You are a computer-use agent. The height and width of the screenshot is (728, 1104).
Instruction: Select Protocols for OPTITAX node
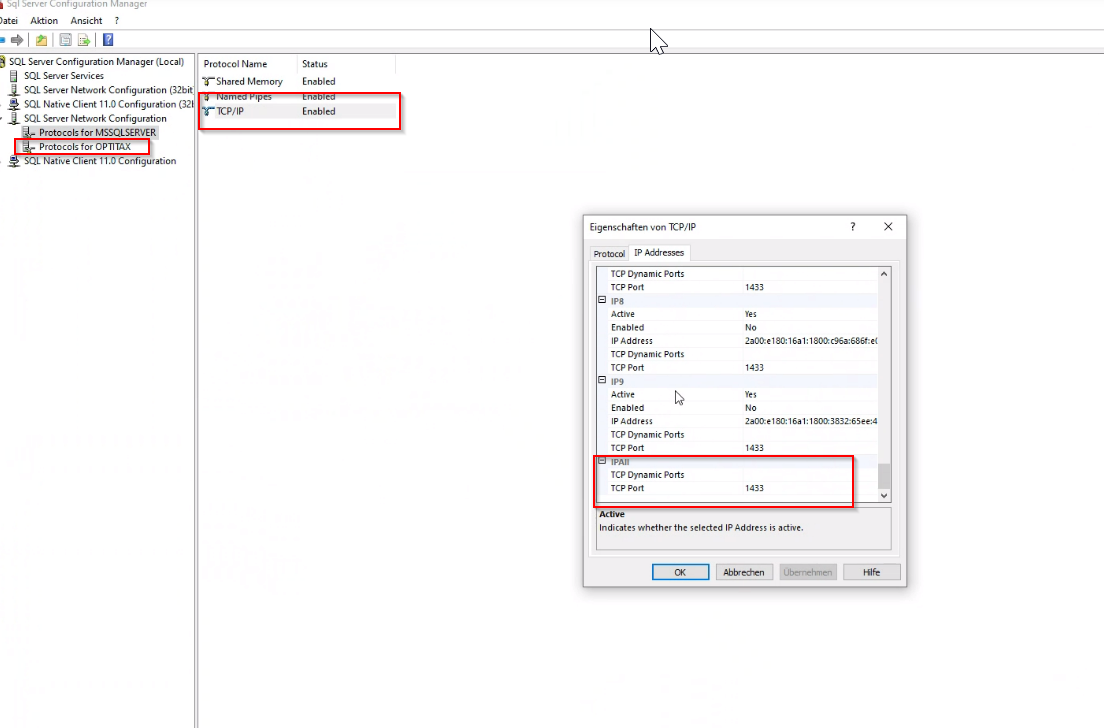pyautogui.click(x=84, y=147)
